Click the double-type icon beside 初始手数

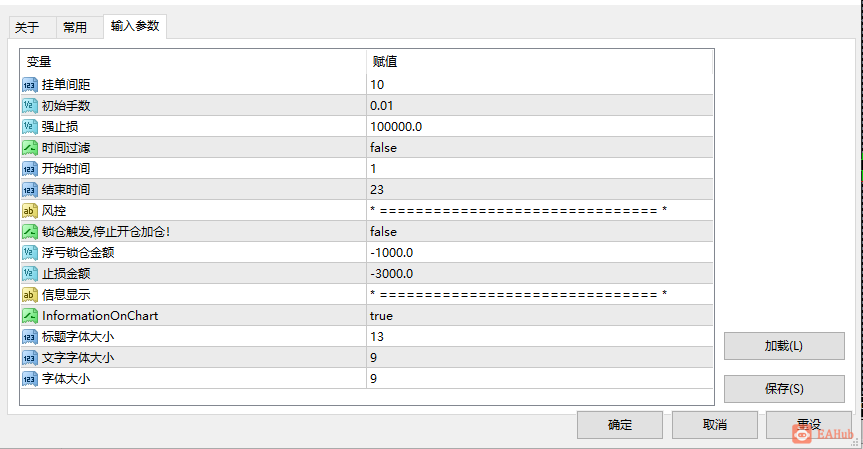[30, 106]
